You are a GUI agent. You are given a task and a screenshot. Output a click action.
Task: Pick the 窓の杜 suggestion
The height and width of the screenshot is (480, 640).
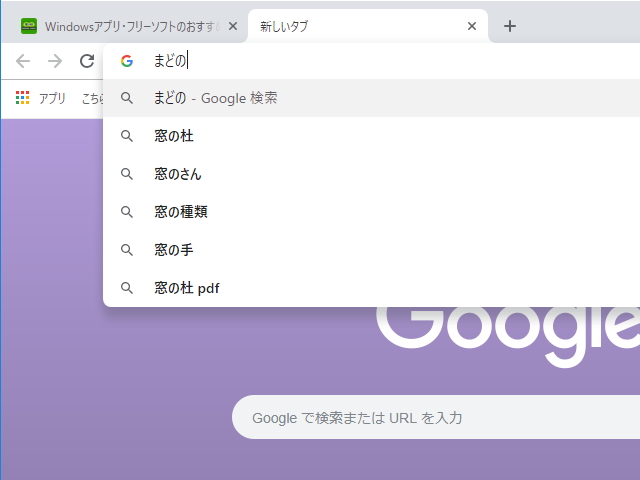(371, 136)
